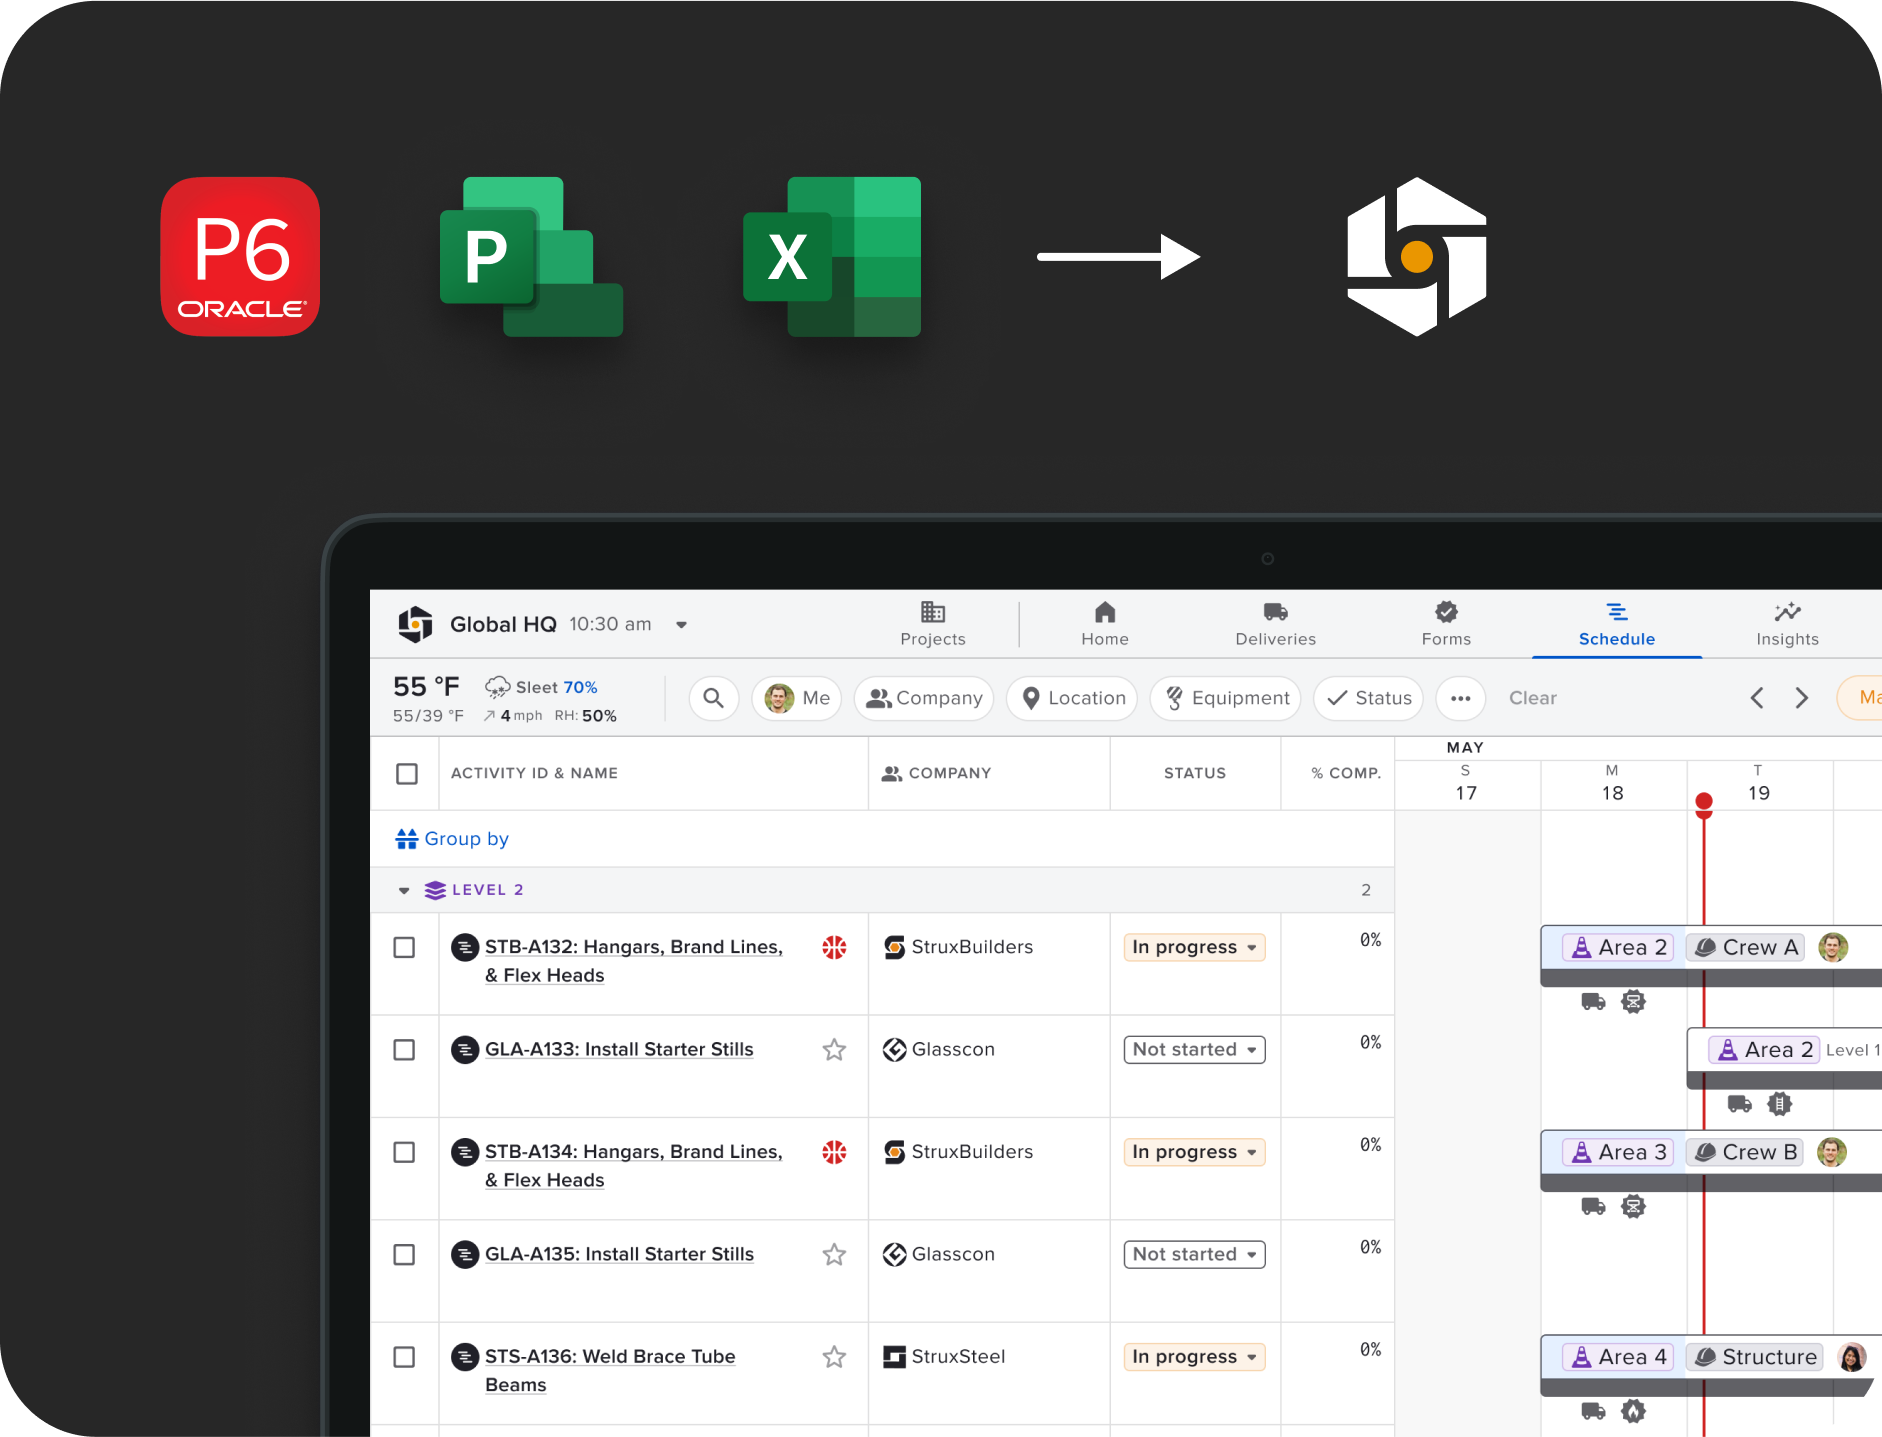Screen dimensions: 1882x1437
Task: Check the STB-A132 row checkbox
Action: coord(404,947)
